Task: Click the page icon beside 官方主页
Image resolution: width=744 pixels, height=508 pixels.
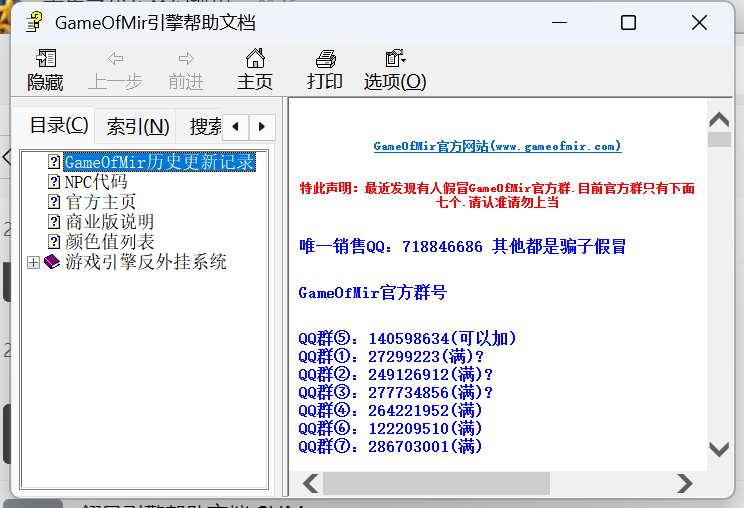Action: pos(54,202)
